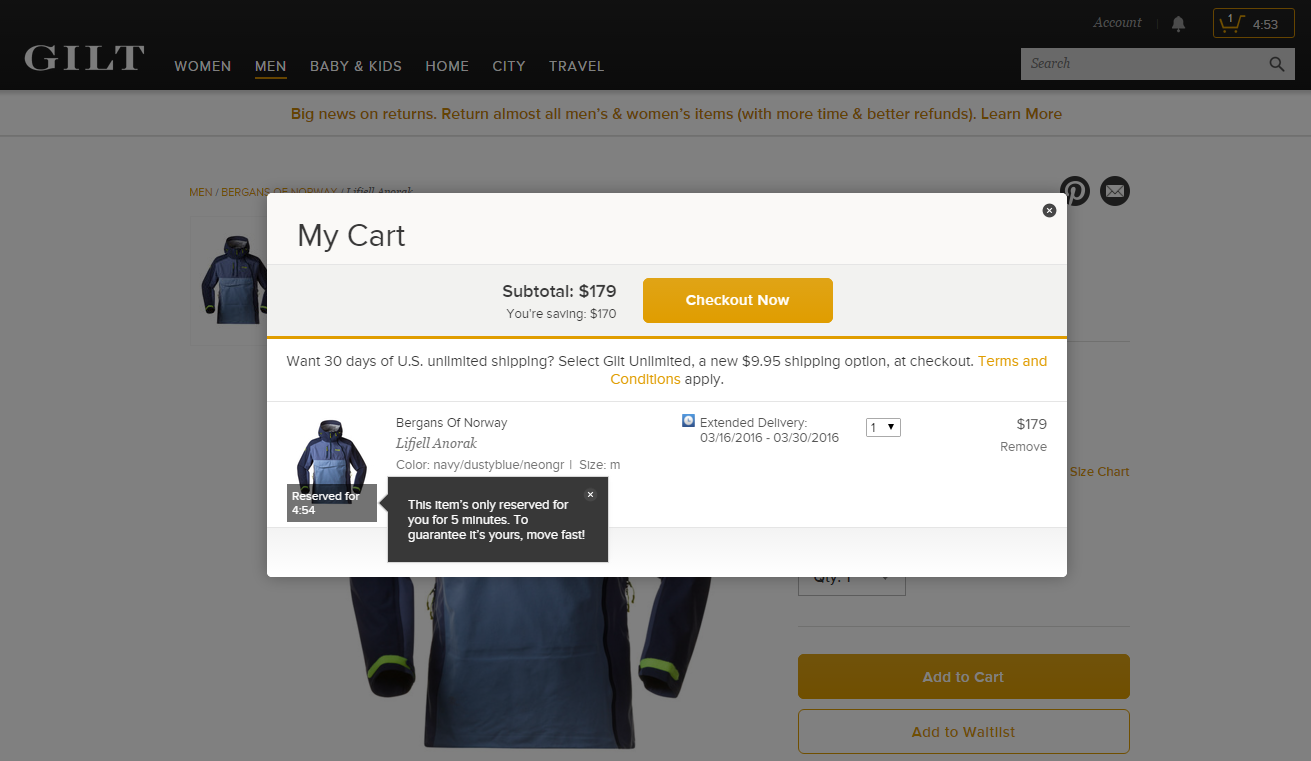Remove the Lifjell Anorak from cart
The height and width of the screenshot is (761, 1311).
point(1023,447)
